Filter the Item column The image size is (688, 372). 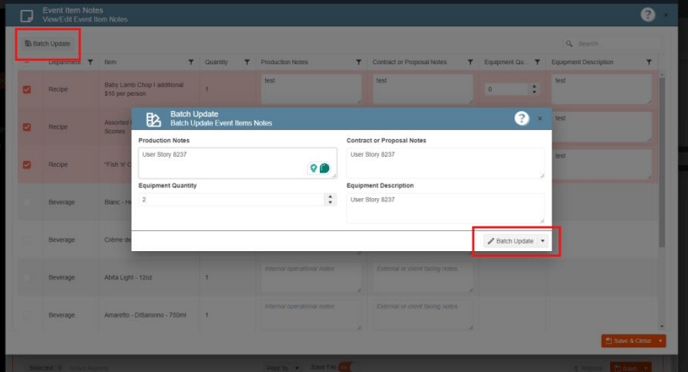[x=191, y=62]
